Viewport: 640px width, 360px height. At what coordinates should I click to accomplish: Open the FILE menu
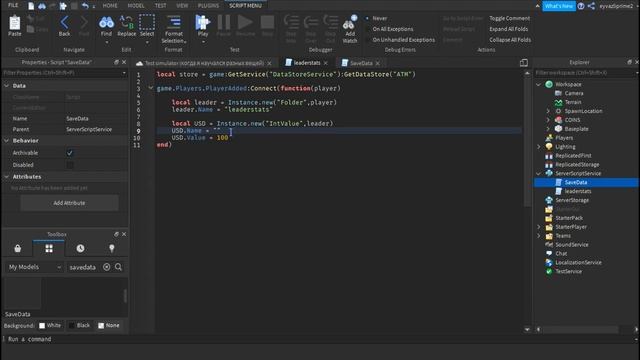pos(13,5)
